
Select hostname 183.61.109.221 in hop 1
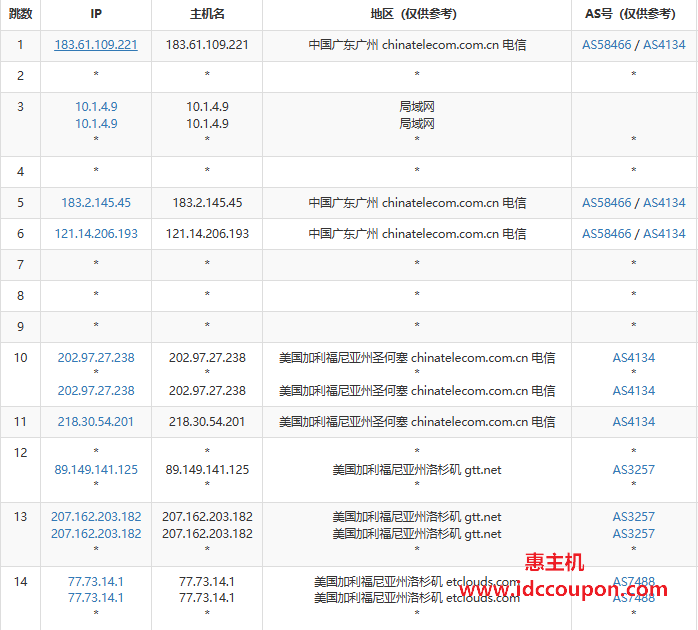[207, 45]
